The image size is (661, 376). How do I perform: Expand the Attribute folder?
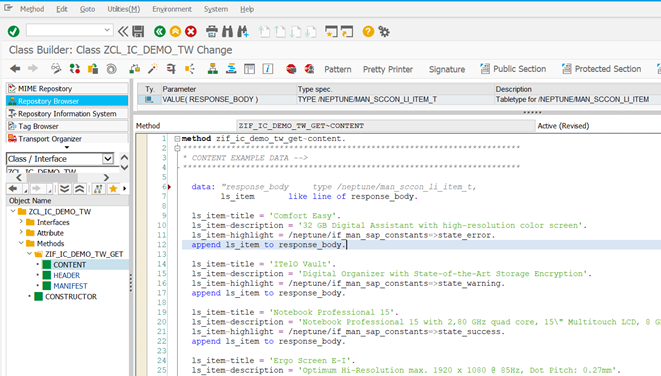(21, 232)
